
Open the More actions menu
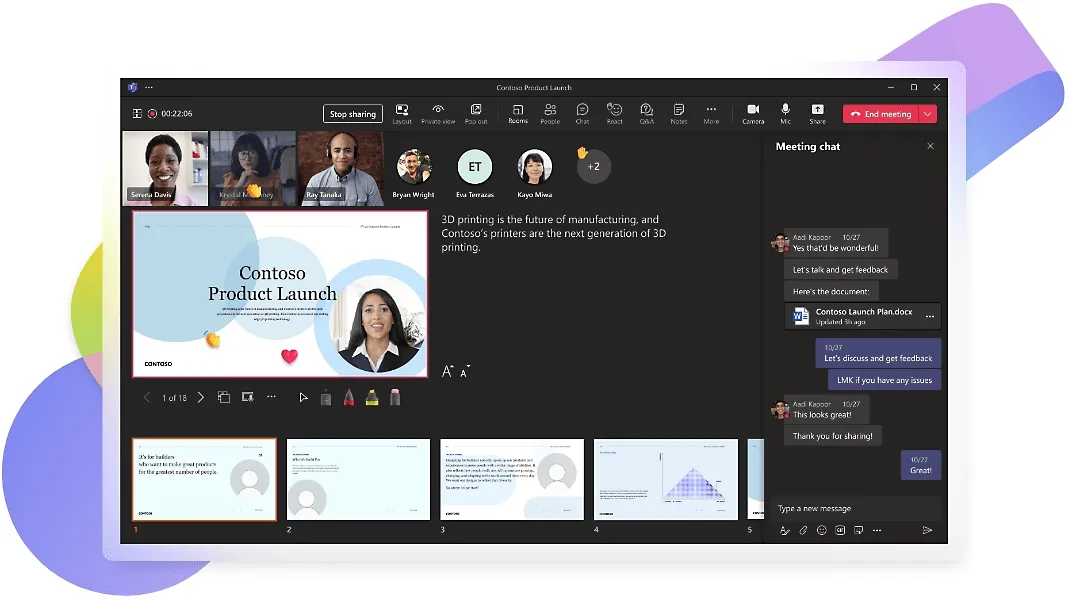pos(711,114)
